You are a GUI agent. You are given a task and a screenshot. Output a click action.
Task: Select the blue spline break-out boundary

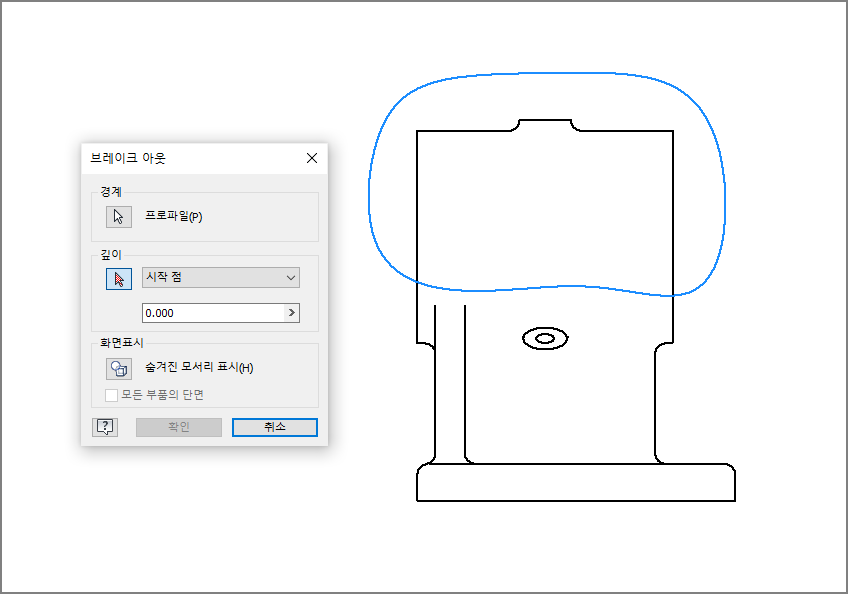547,74
